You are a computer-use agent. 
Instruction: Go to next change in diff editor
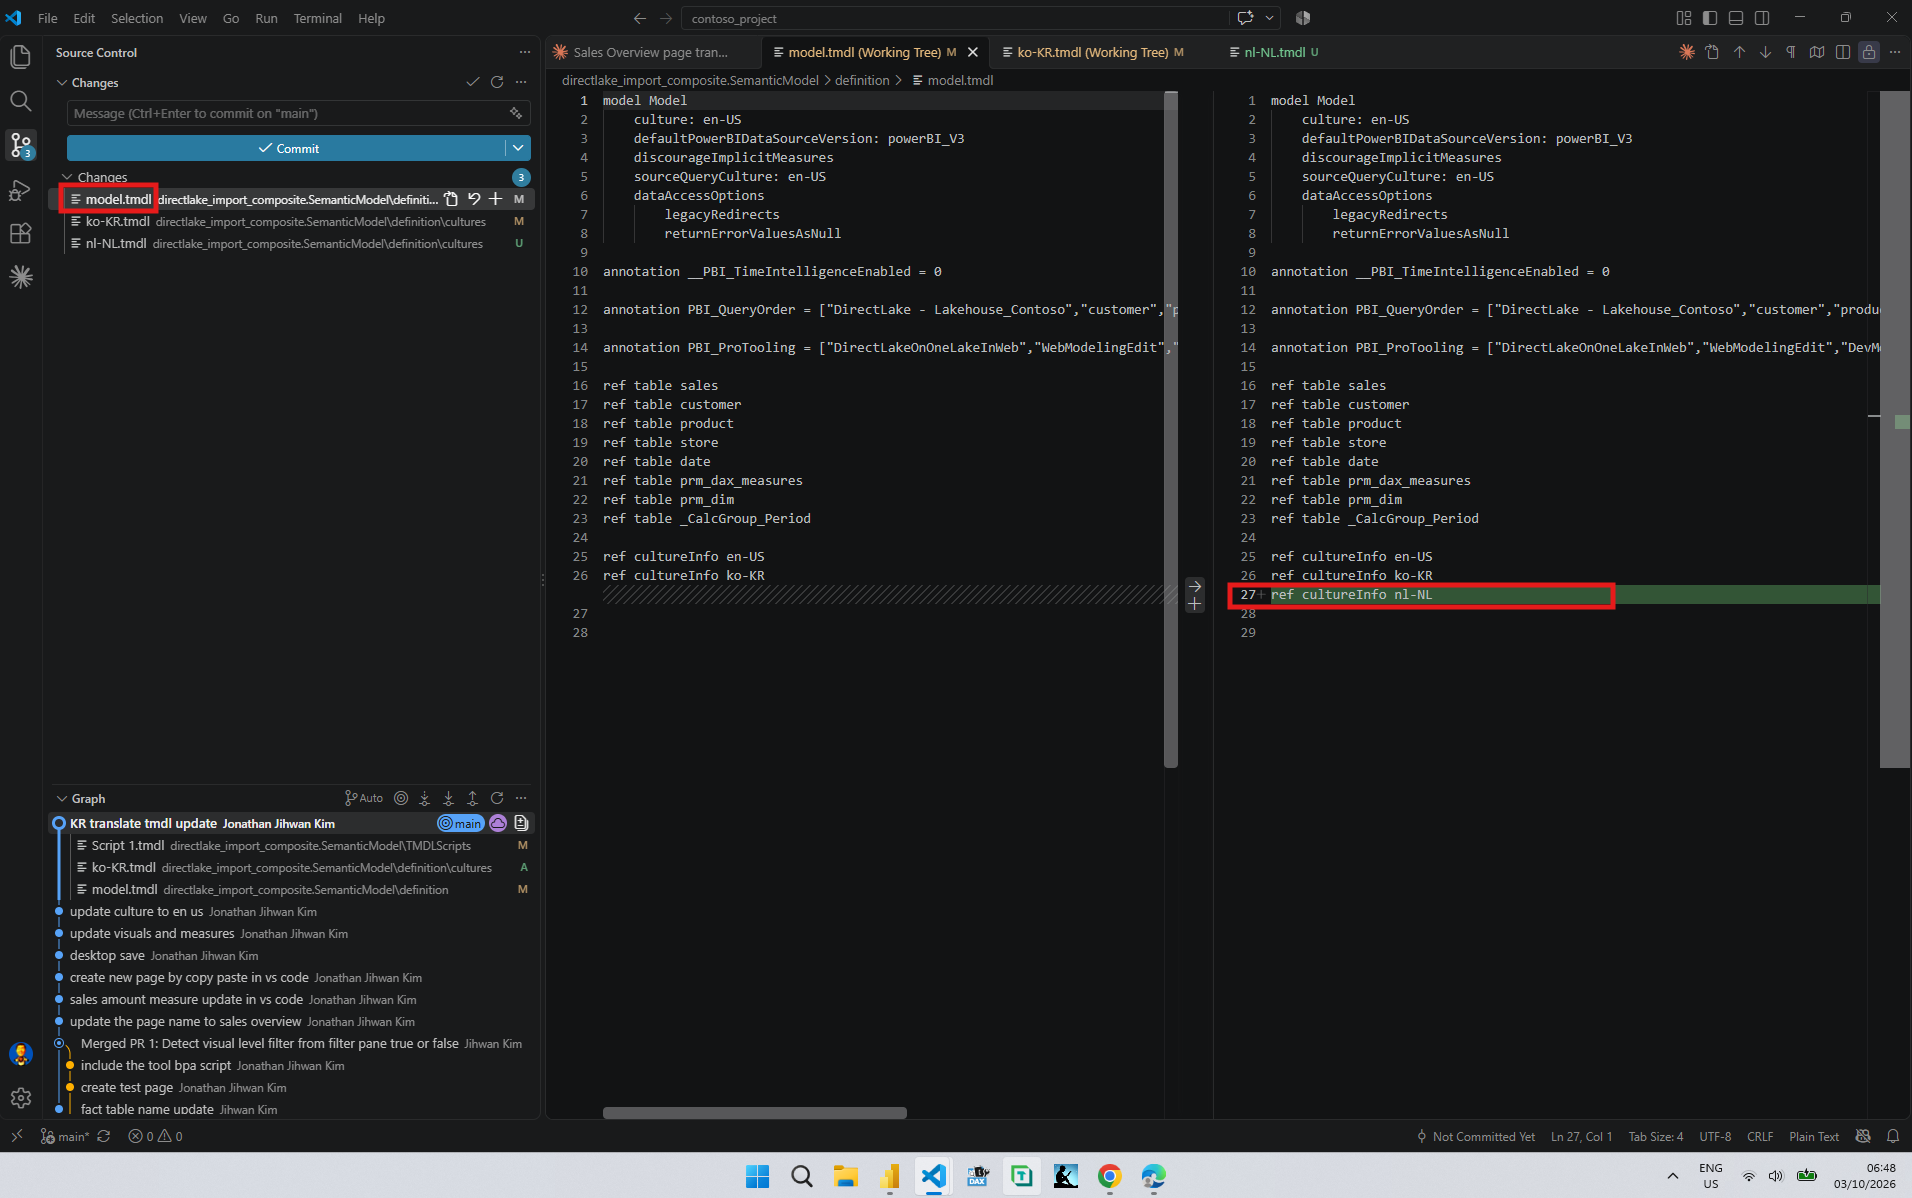(x=1765, y=52)
